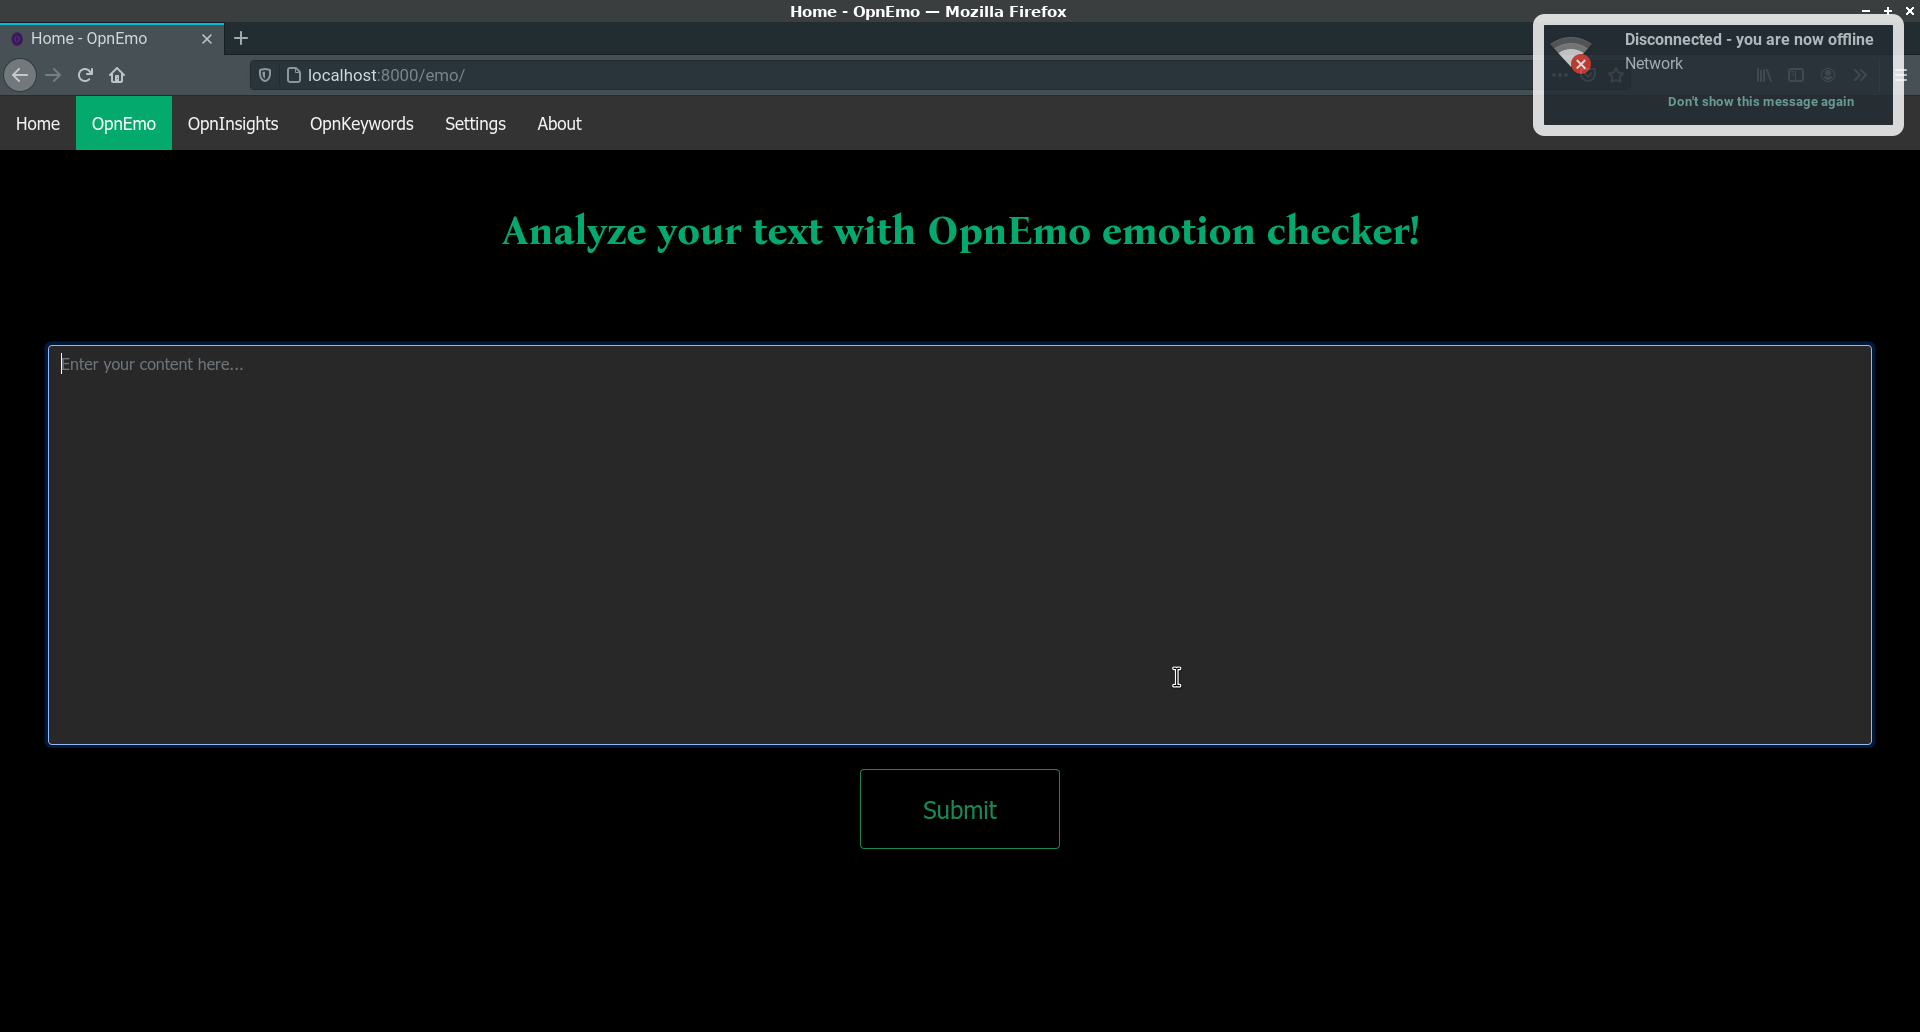
Task: Click the page actions ellipsis in address bar
Action: [x=1560, y=75]
